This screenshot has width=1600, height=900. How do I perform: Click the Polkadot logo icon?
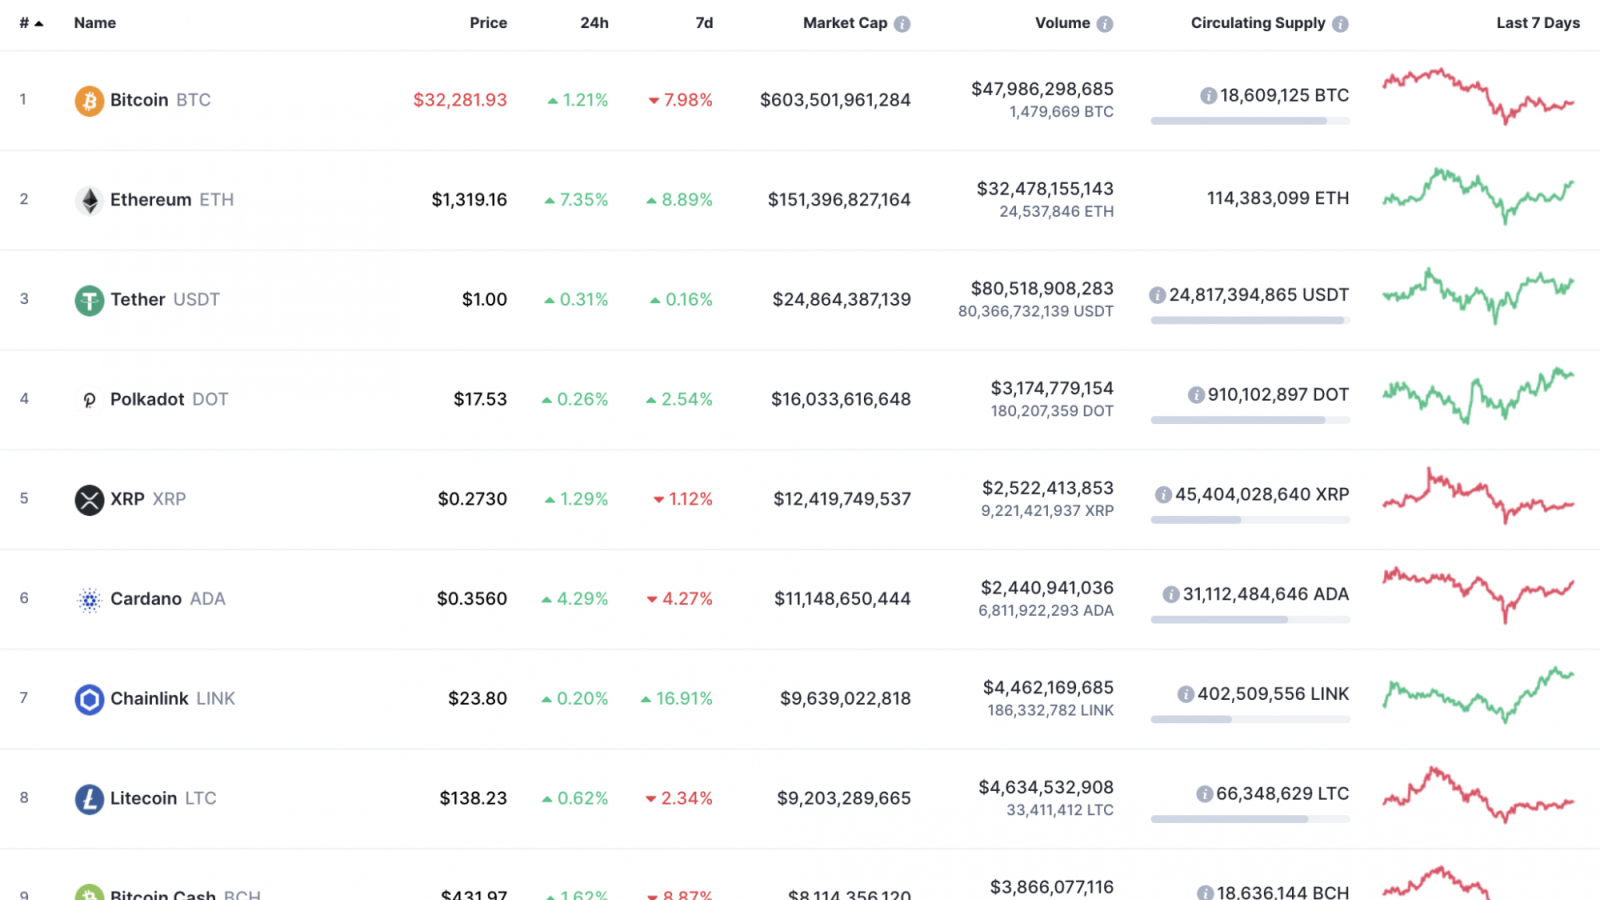pos(89,400)
